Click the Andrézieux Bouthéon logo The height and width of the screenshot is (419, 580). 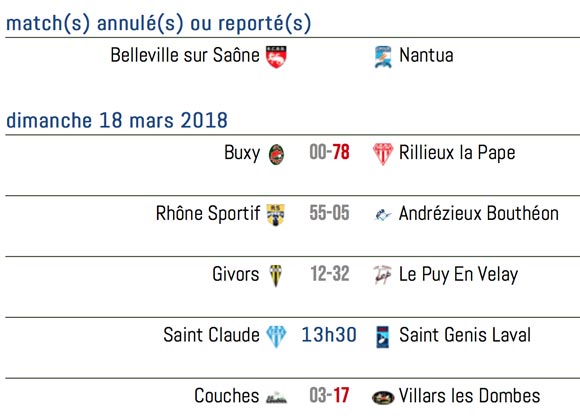pos(383,214)
